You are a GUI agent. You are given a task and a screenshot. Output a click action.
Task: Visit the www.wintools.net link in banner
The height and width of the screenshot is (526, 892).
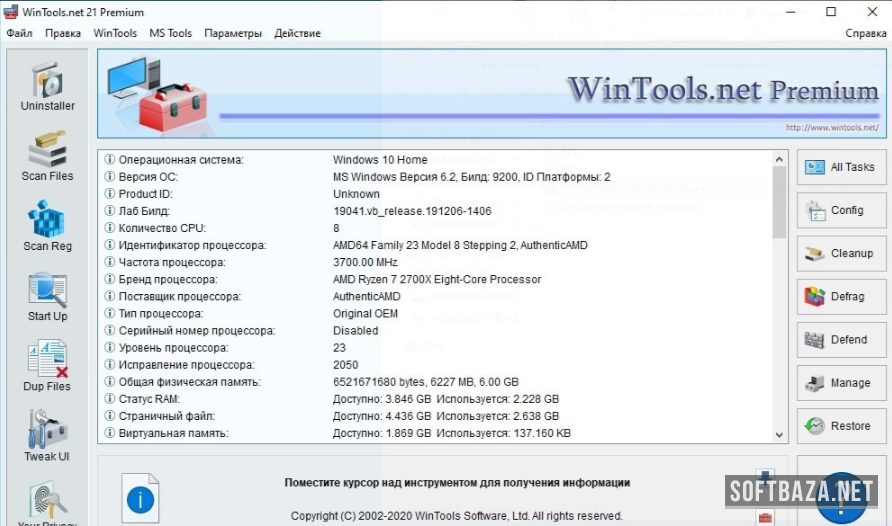pos(831,128)
